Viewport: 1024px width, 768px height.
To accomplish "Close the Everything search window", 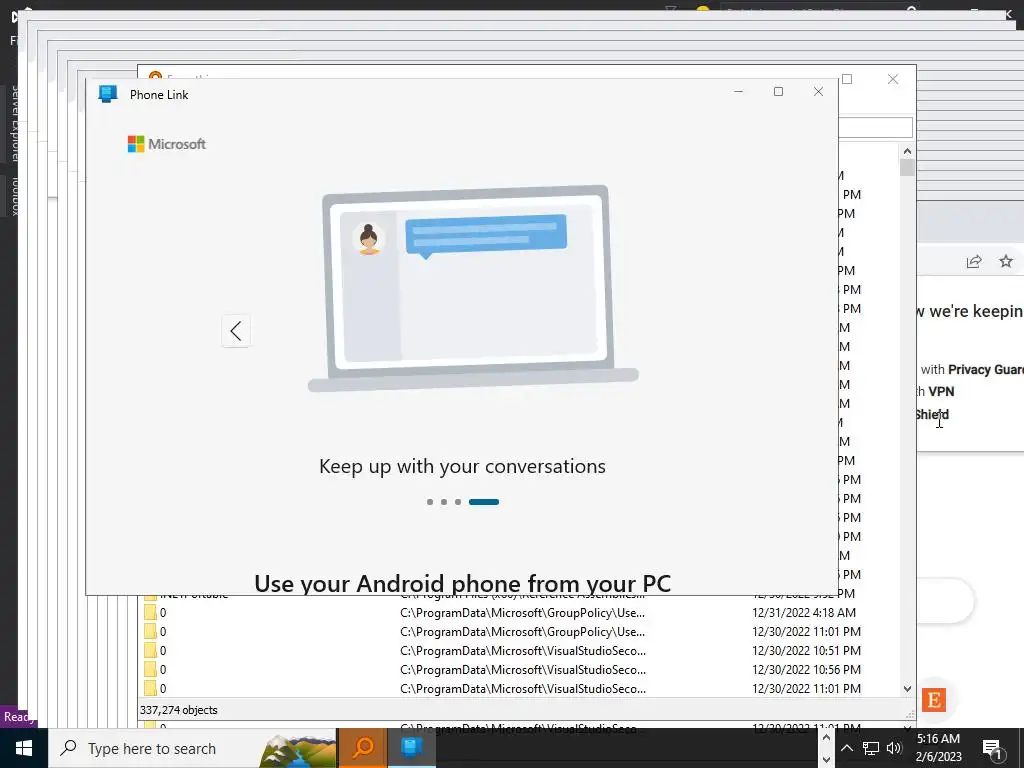I will click(893, 79).
